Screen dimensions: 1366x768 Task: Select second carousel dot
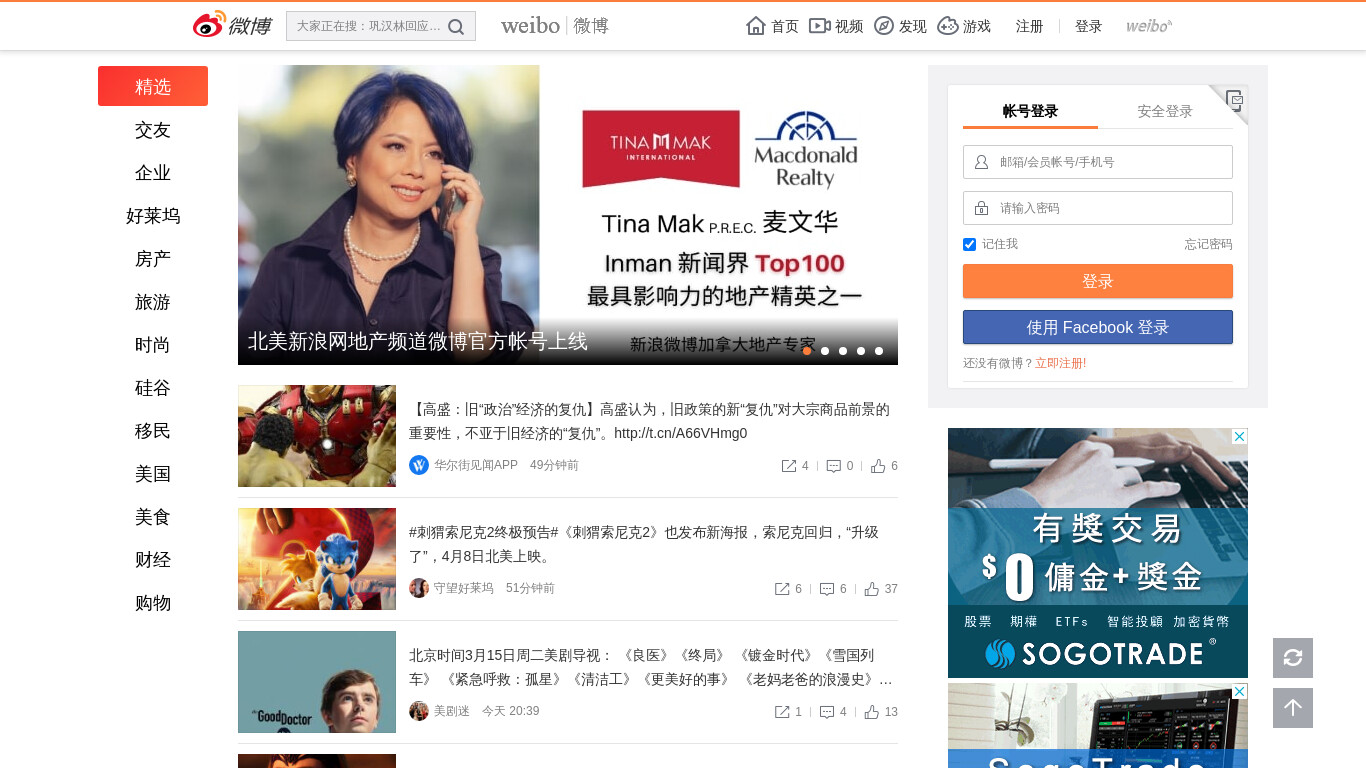pos(825,351)
